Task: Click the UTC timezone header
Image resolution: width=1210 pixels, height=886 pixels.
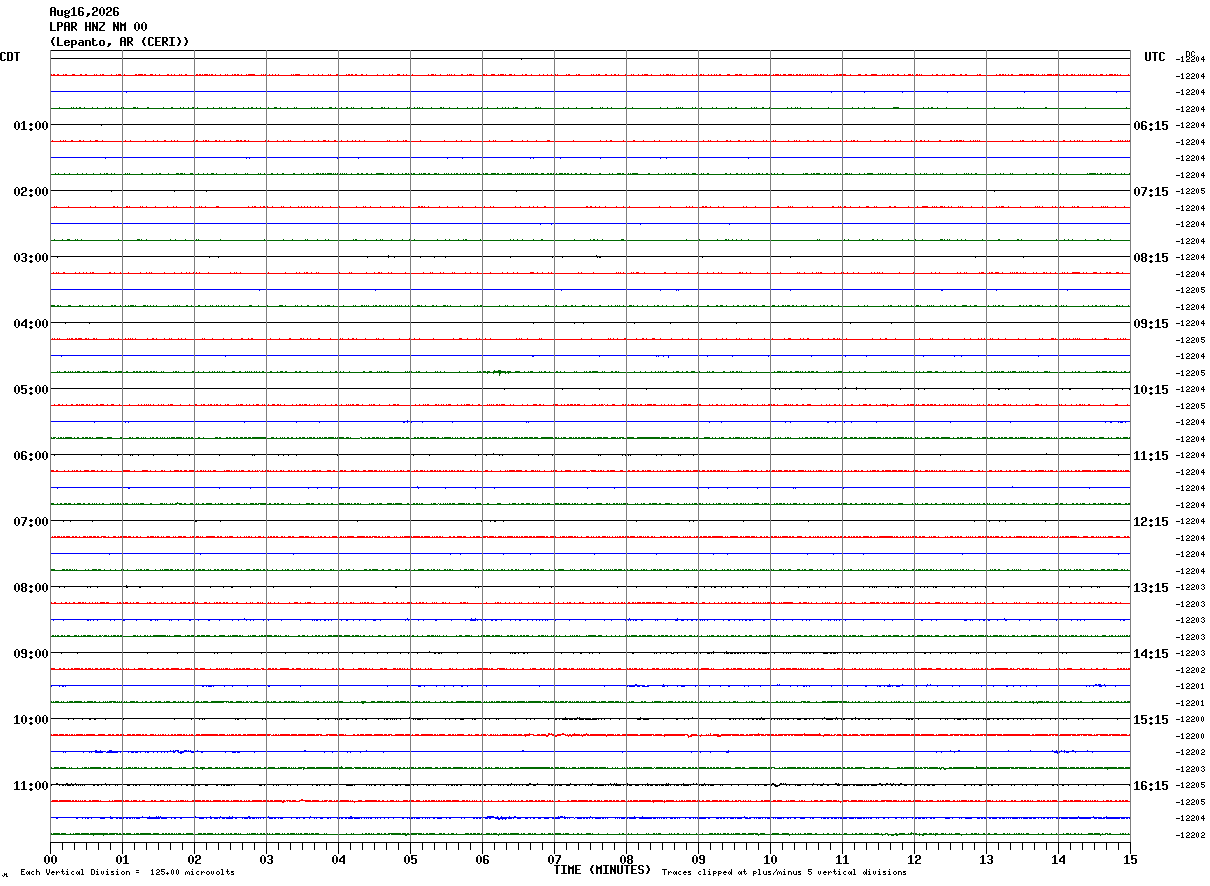Action: [x=1155, y=57]
